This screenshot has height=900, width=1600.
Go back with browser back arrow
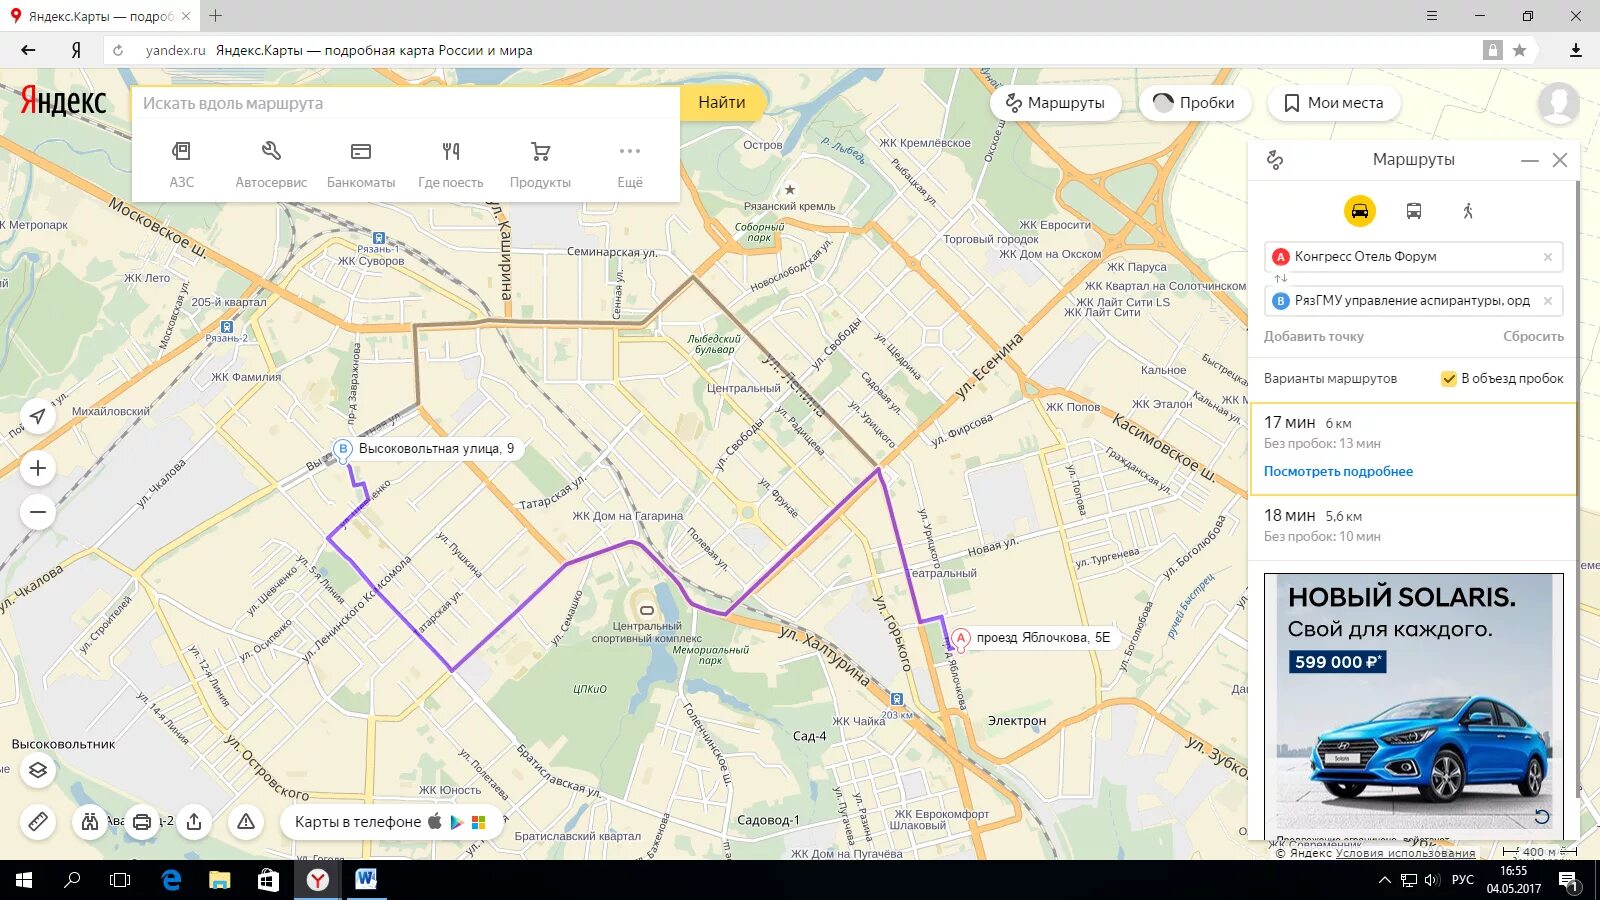(x=28, y=50)
